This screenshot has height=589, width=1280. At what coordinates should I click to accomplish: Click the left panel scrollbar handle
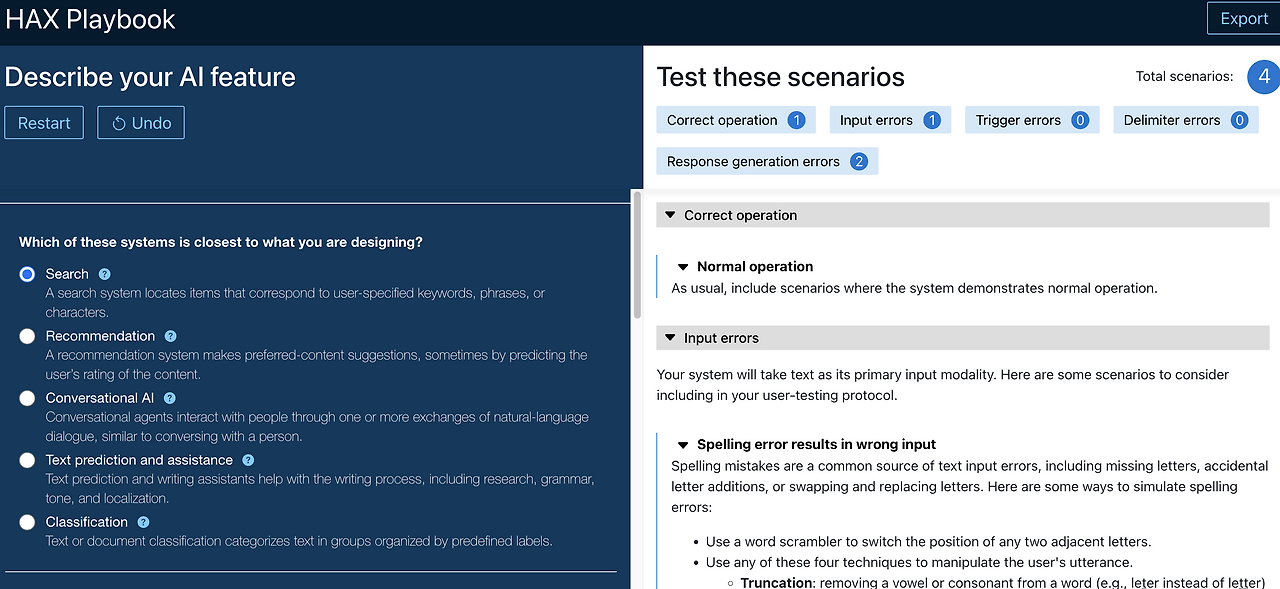[x=637, y=255]
